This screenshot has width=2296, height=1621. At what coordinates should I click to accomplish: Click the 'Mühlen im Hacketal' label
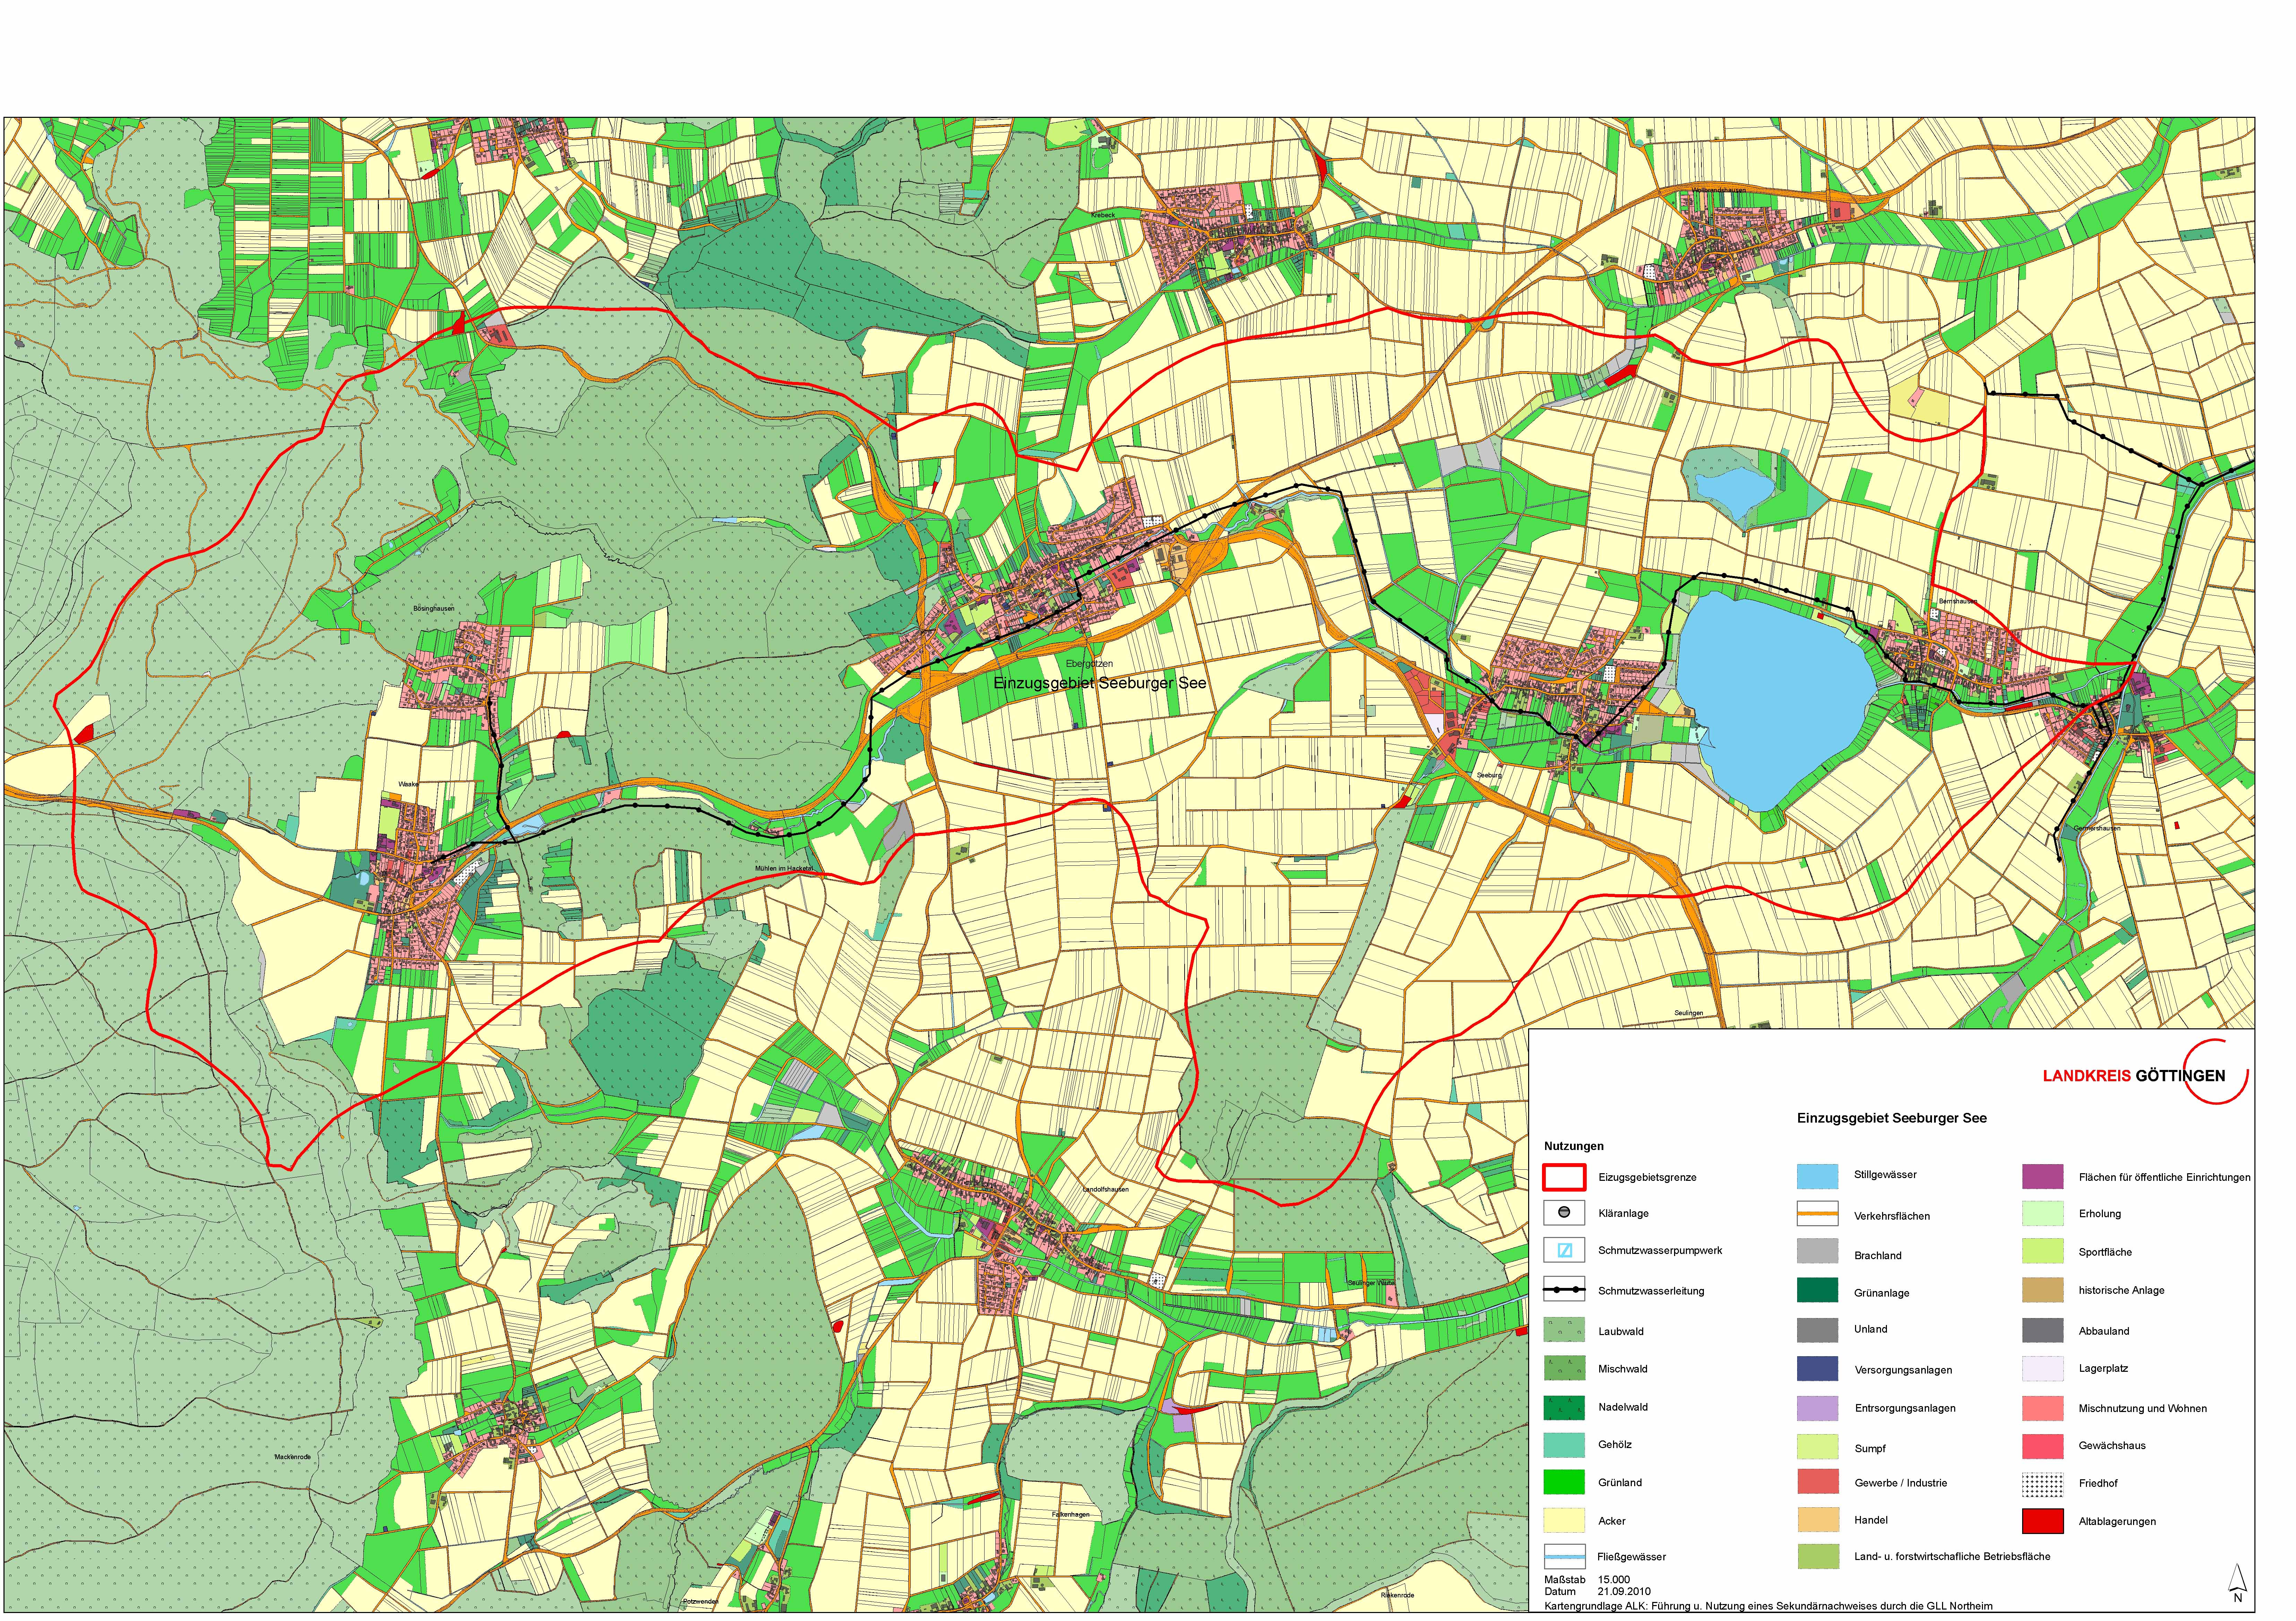click(x=784, y=868)
